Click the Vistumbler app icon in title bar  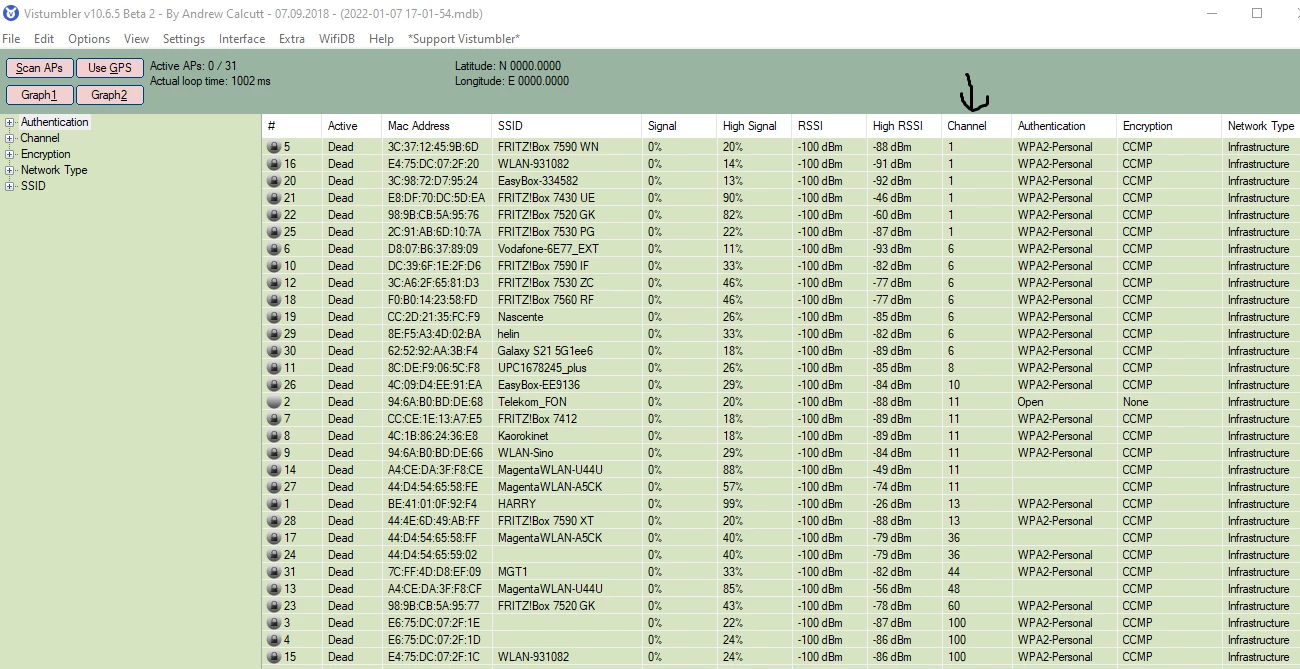pyautogui.click(x=12, y=13)
